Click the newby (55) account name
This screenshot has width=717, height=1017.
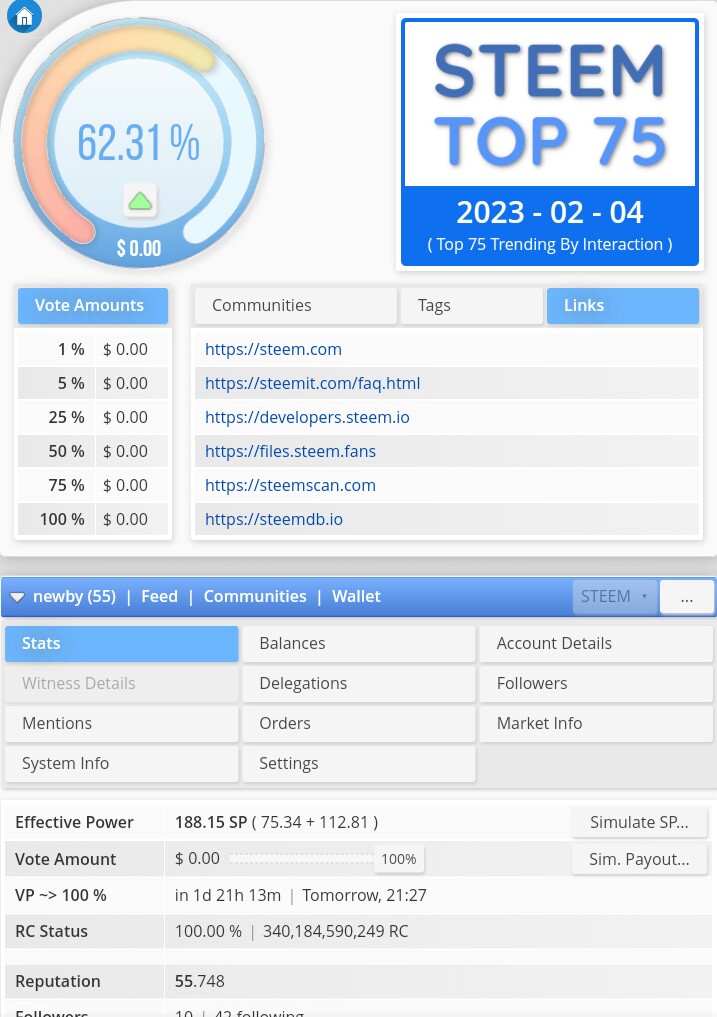[x=75, y=597]
